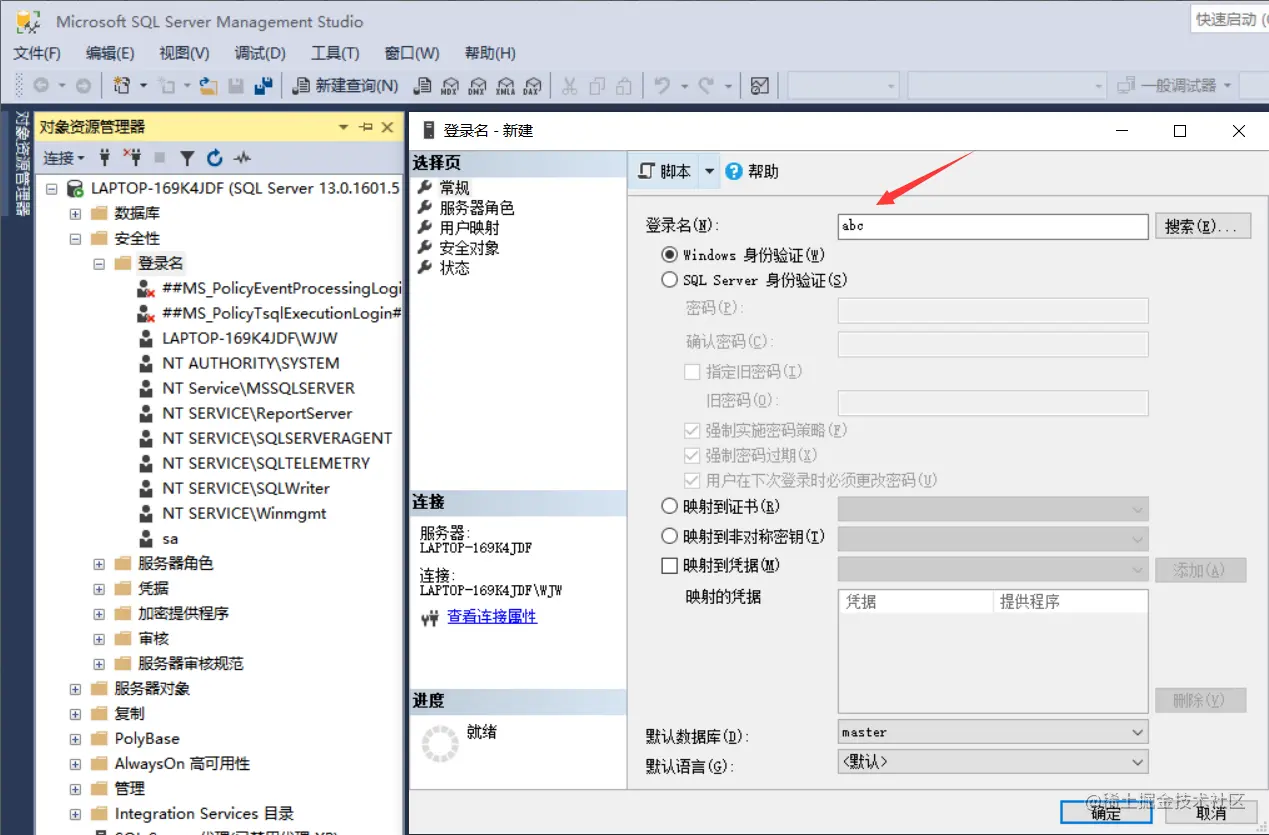Image resolution: width=1269 pixels, height=835 pixels.
Task: Select the 用户映射 page
Action: tap(469, 228)
